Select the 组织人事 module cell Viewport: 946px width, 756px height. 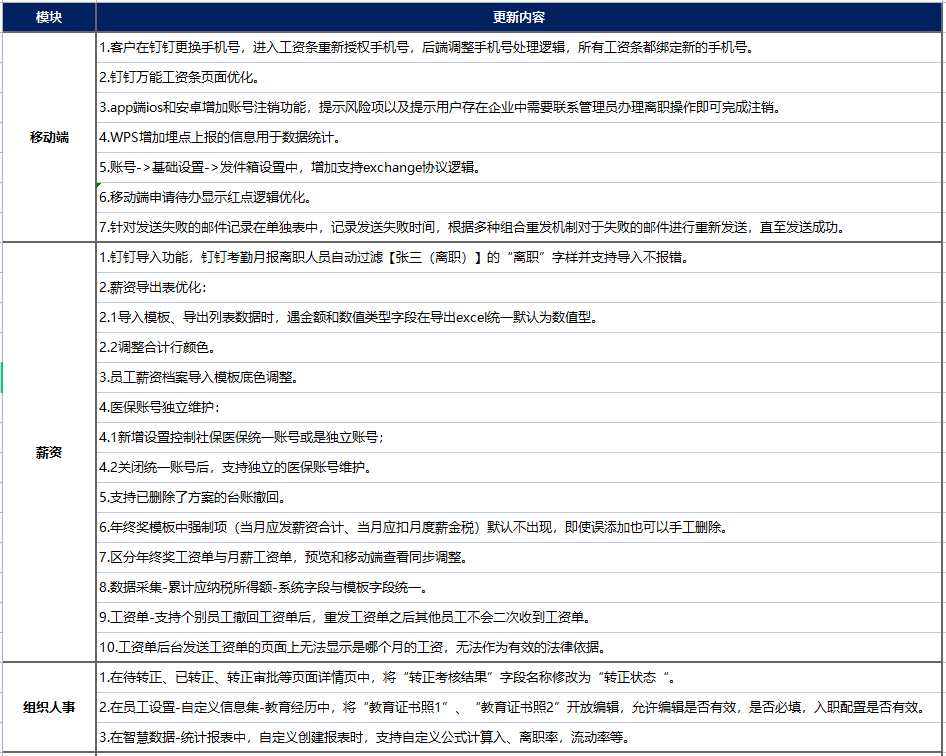pos(48,708)
